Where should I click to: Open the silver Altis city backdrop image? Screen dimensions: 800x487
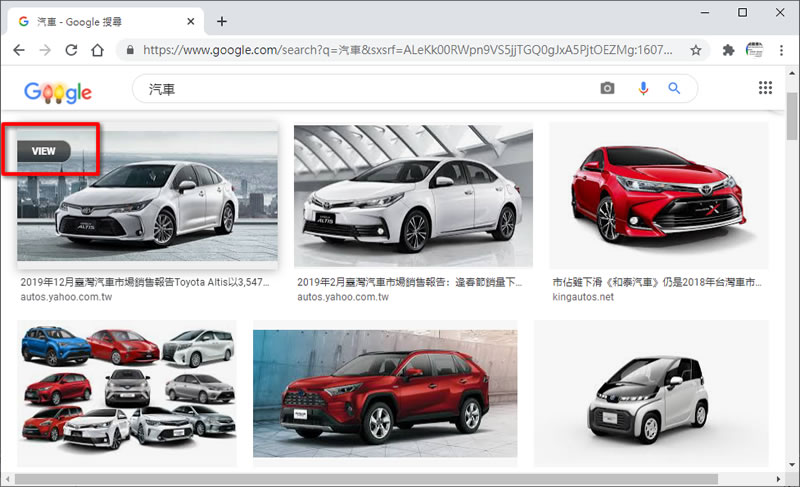click(147, 196)
